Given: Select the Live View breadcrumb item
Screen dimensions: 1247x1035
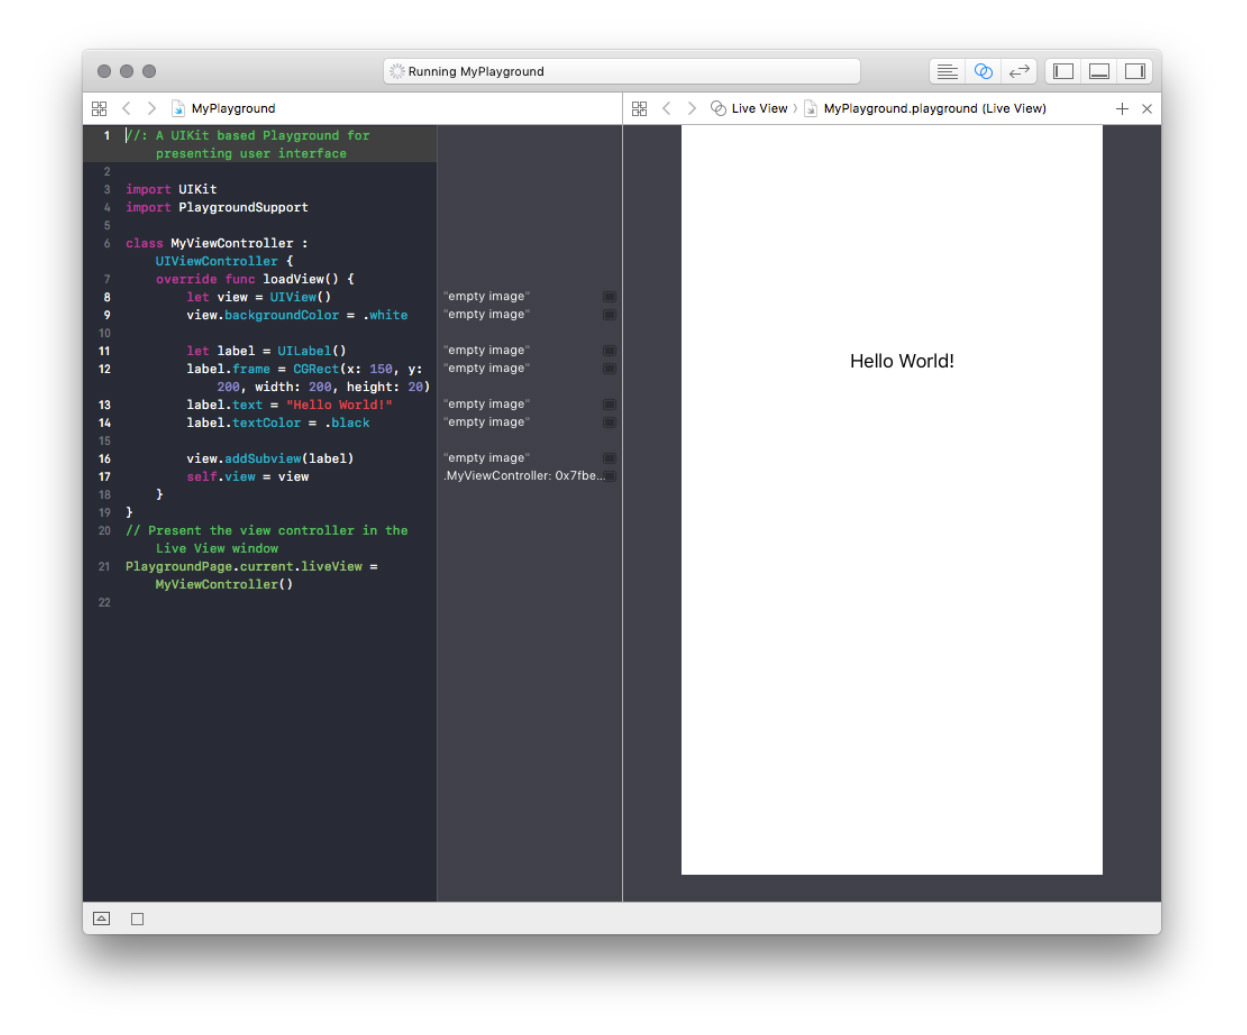Looking at the screenshot, I should [x=758, y=109].
